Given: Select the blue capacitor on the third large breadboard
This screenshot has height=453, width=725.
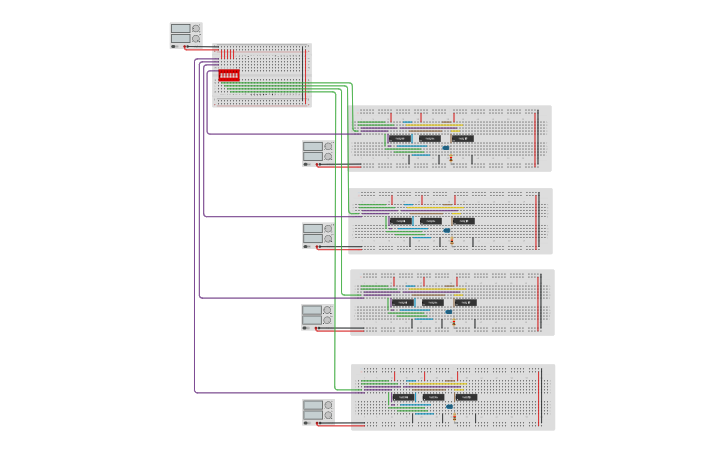Looking at the screenshot, I should [448, 312].
